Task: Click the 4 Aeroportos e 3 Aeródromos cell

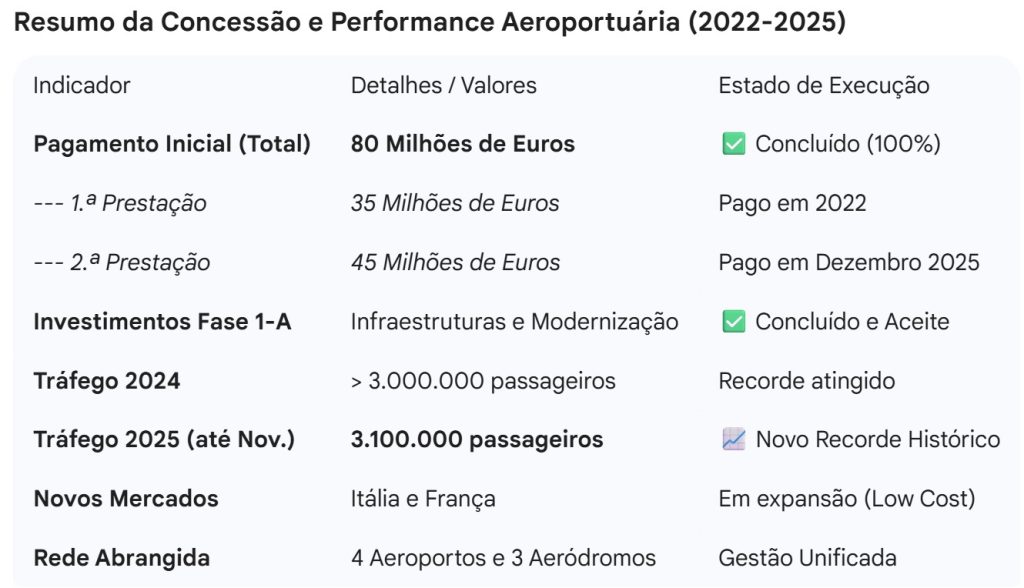Action: (x=503, y=558)
